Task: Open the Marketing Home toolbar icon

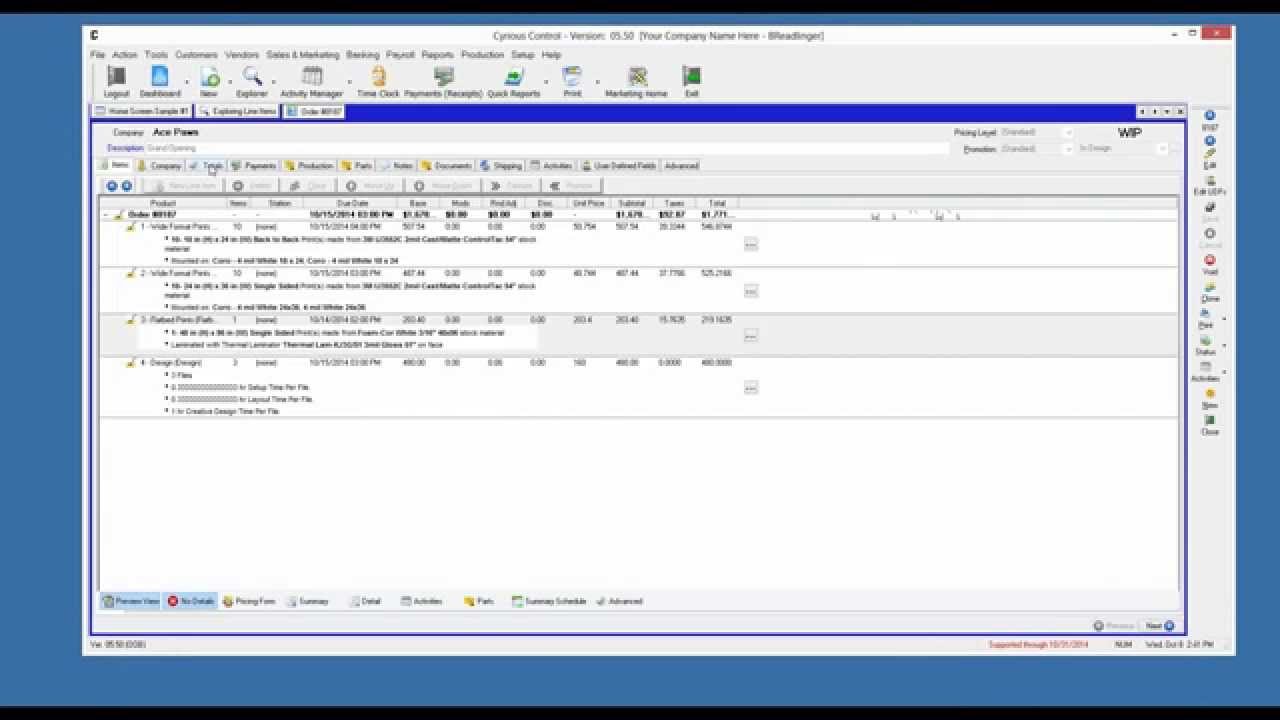Action: point(636,81)
